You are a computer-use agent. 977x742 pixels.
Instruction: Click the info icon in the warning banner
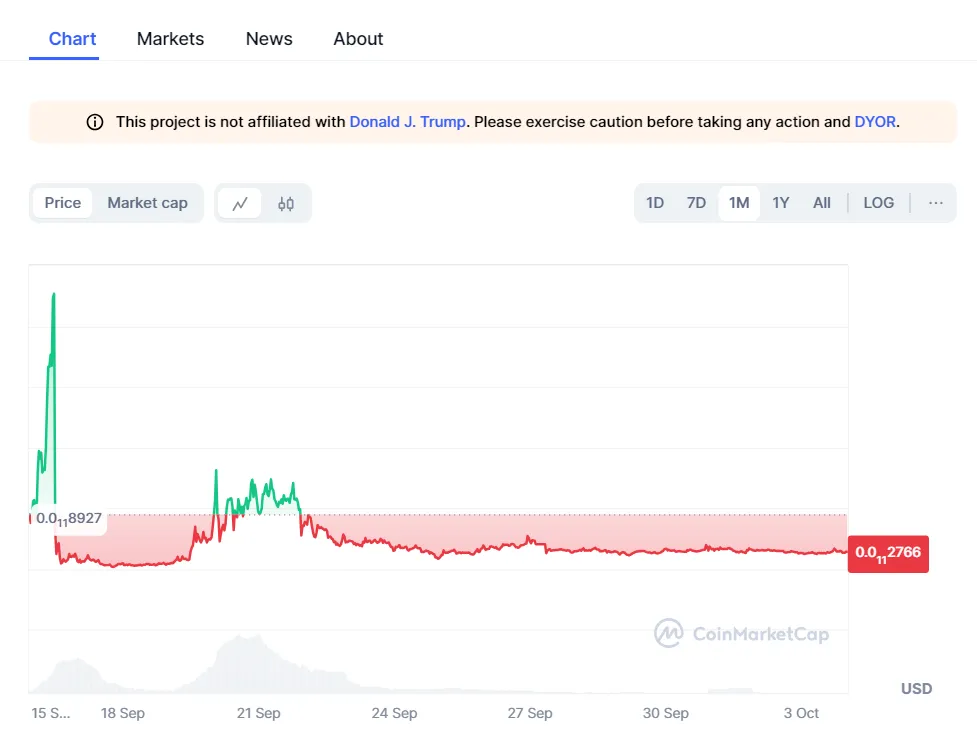tap(95, 122)
